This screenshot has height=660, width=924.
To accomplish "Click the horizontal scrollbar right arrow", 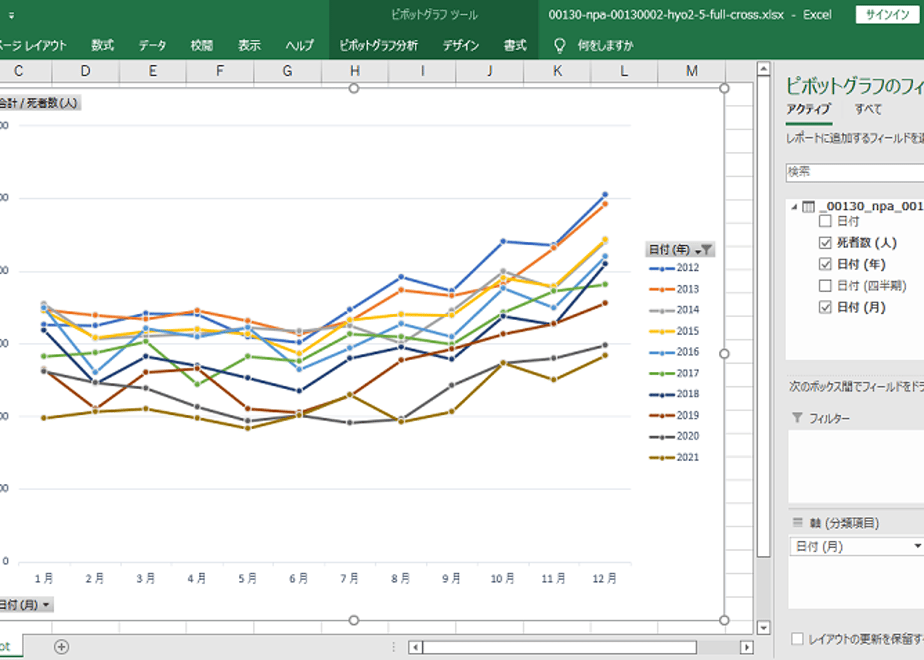I will pos(747,647).
